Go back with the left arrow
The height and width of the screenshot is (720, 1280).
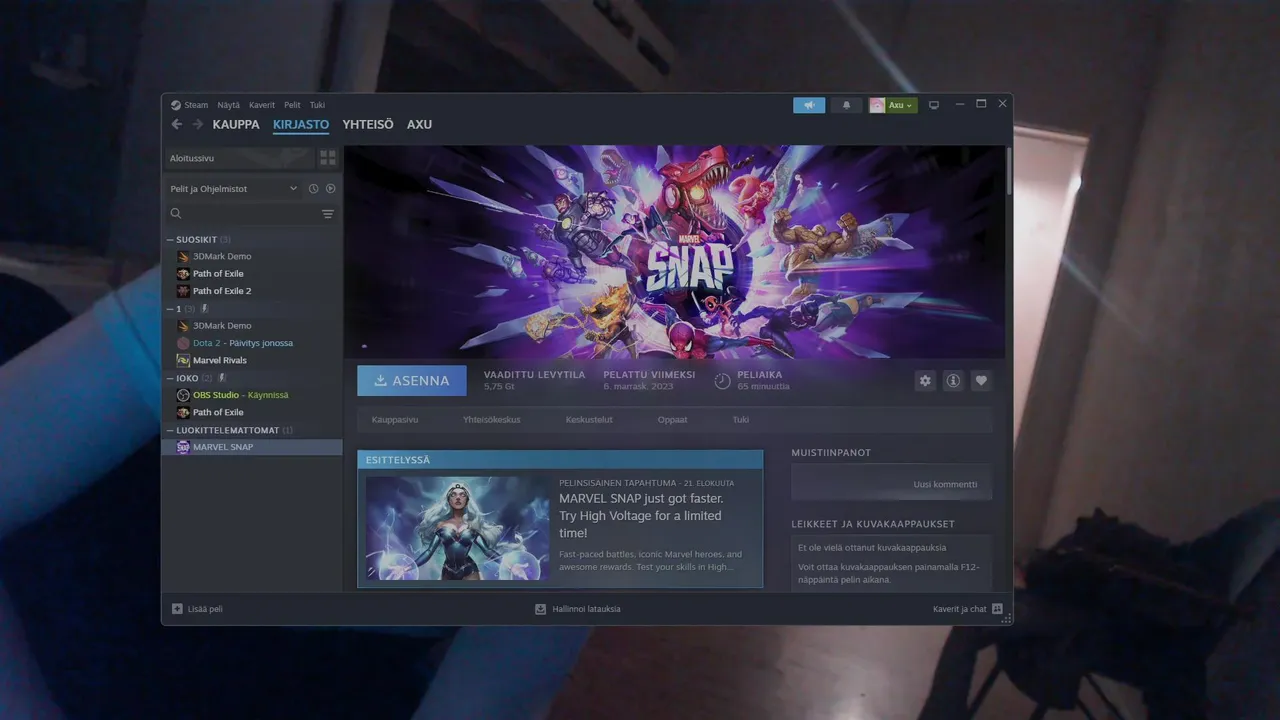click(x=177, y=124)
